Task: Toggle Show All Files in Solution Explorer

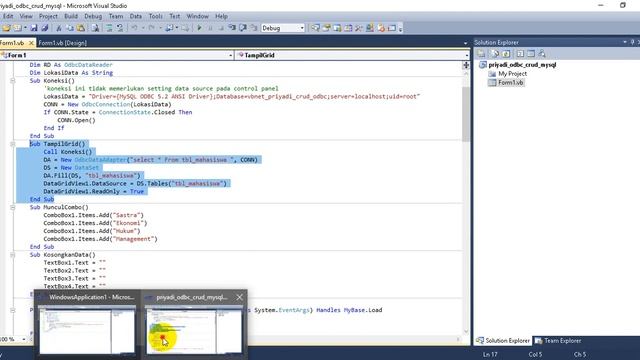Action: coord(495,53)
